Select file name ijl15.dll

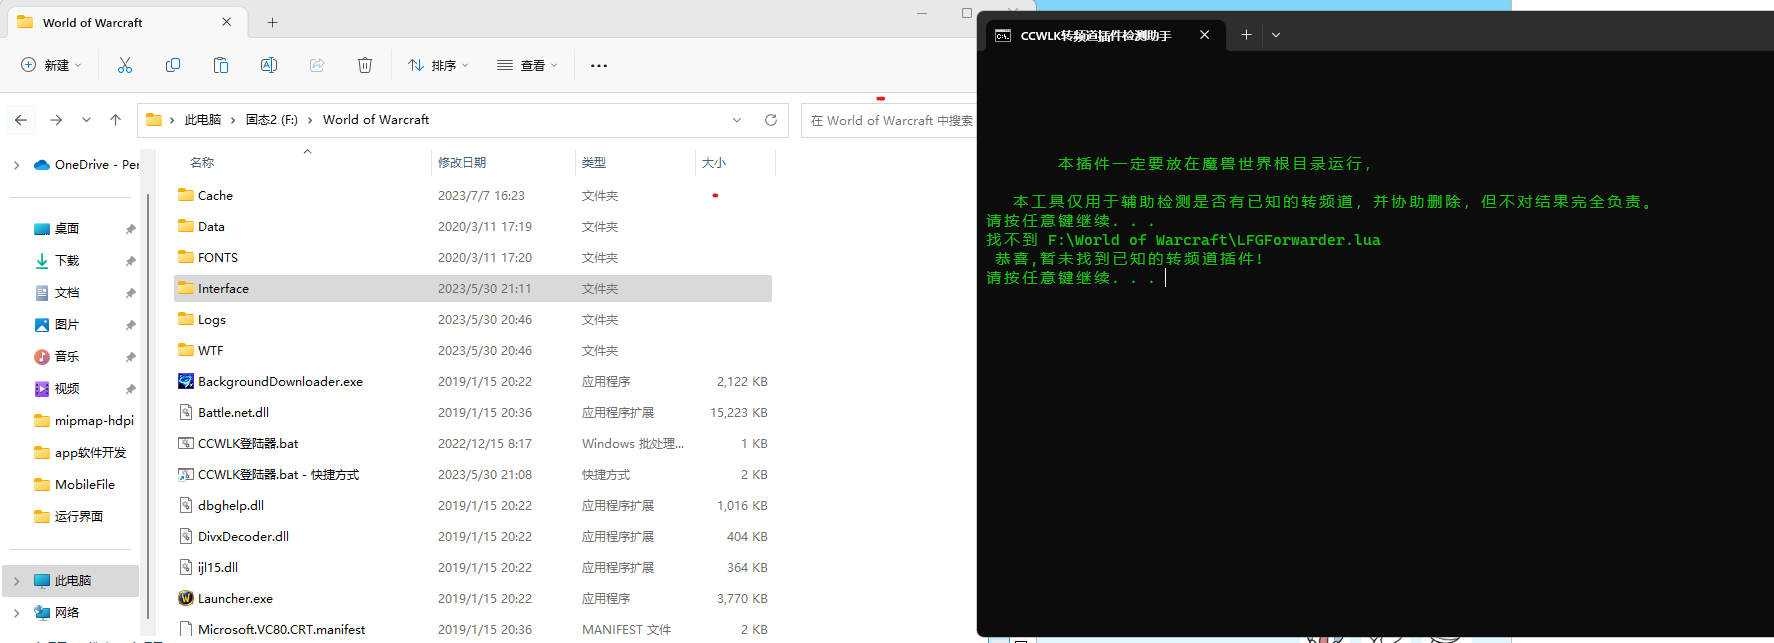(x=218, y=567)
